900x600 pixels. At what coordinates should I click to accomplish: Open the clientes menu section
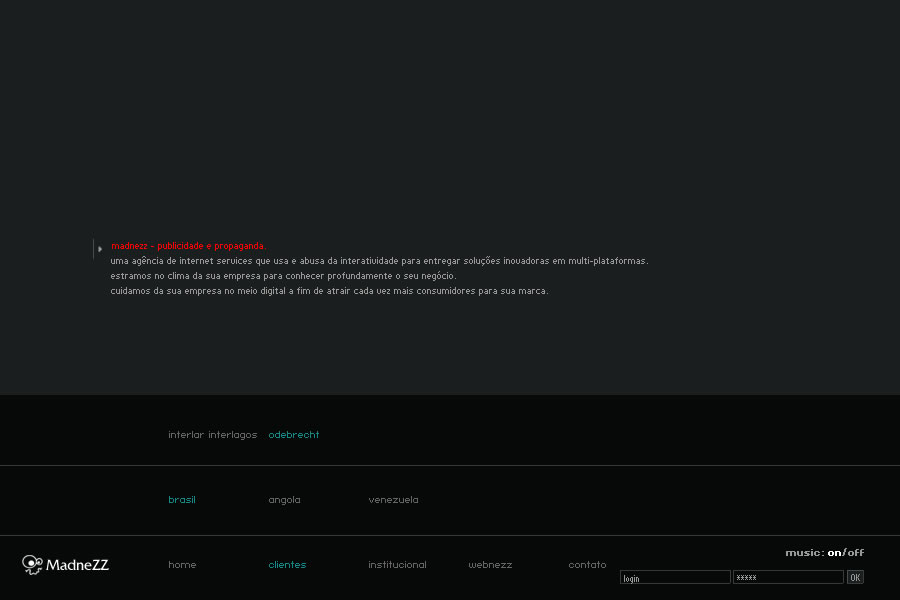click(x=287, y=565)
